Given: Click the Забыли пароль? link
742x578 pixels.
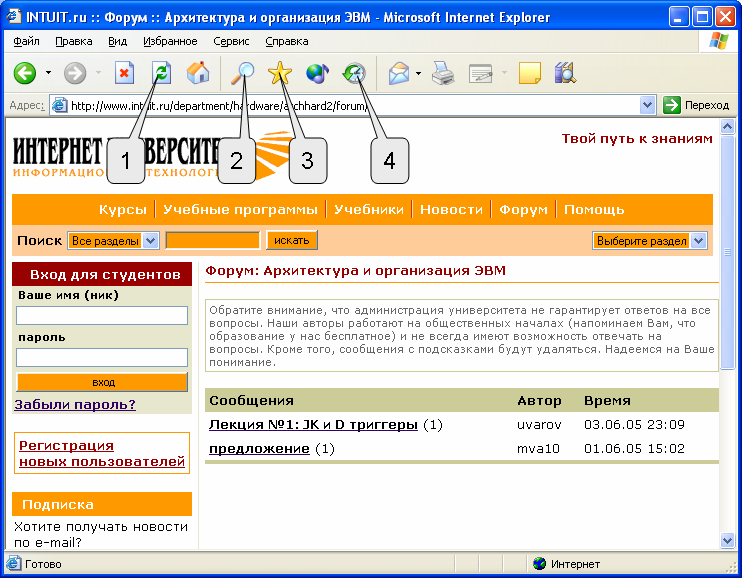Looking at the screenshot, I should click(75, 404).
